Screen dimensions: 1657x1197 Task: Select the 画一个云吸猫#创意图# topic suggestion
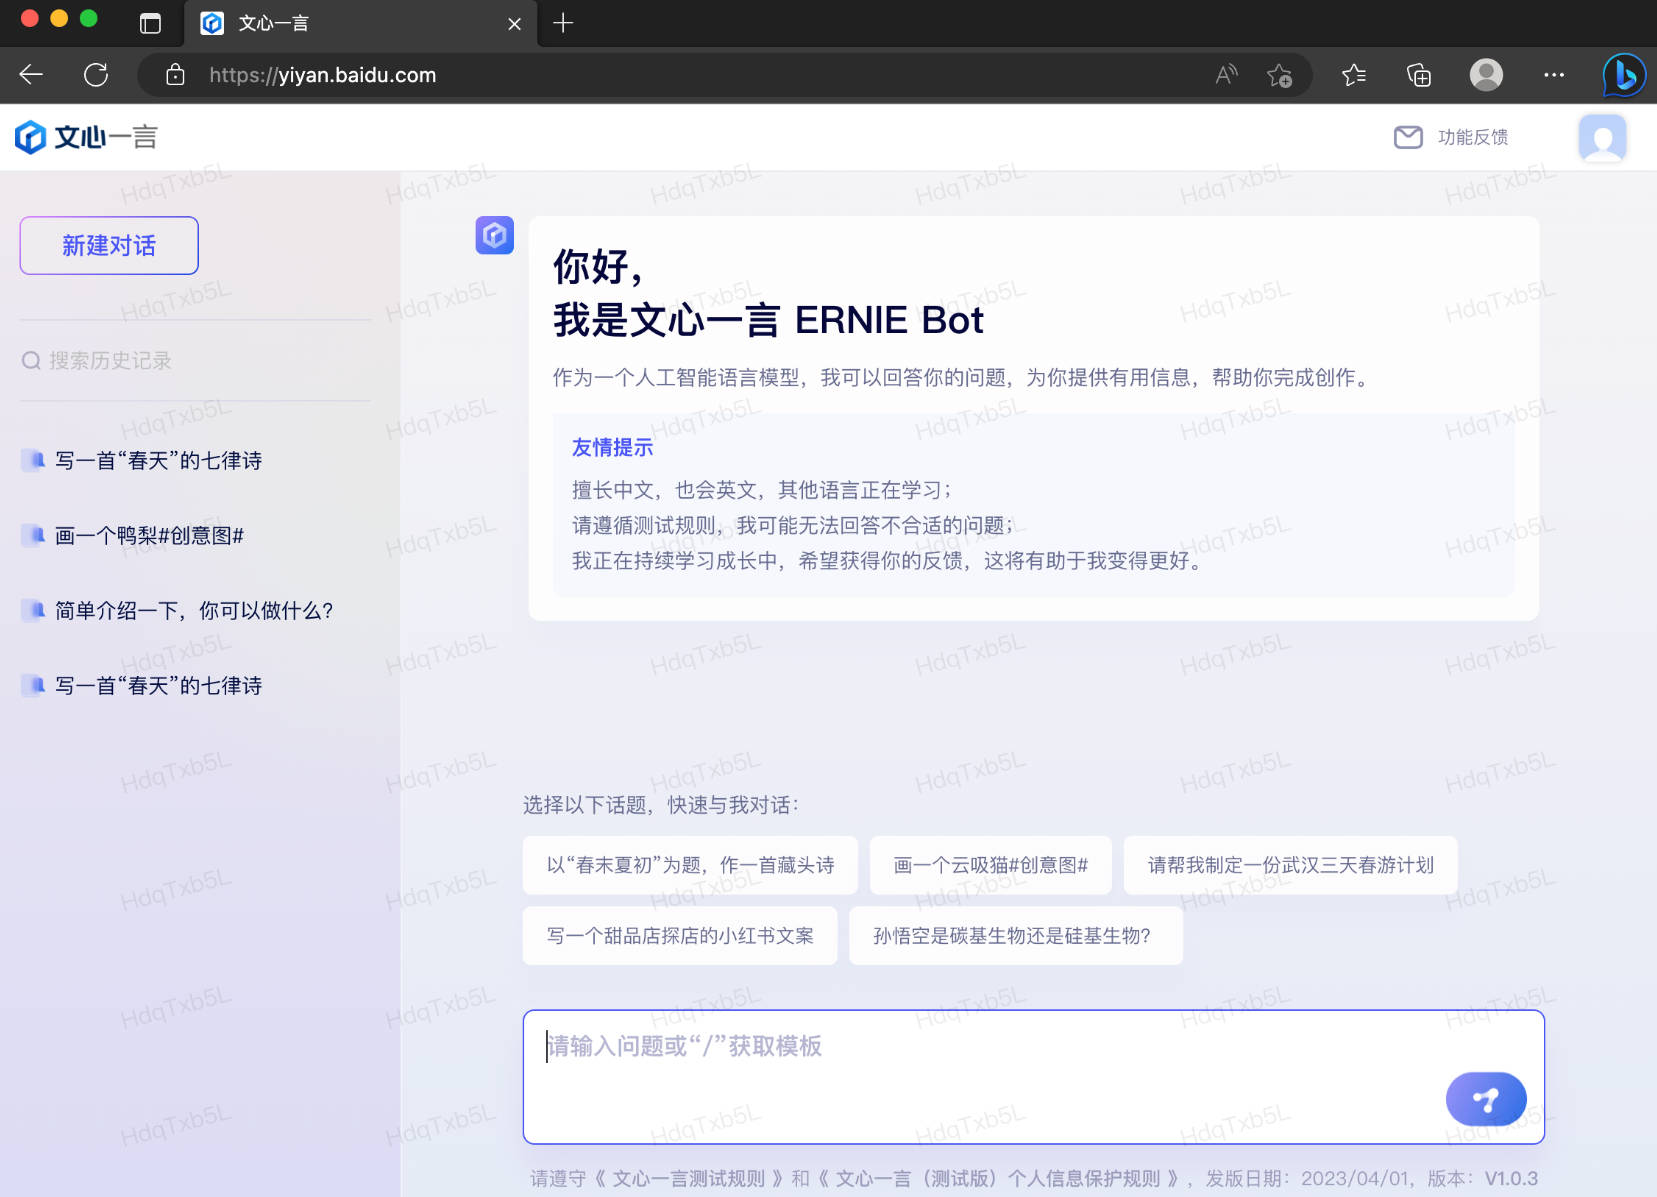click(x=990, y=865)
